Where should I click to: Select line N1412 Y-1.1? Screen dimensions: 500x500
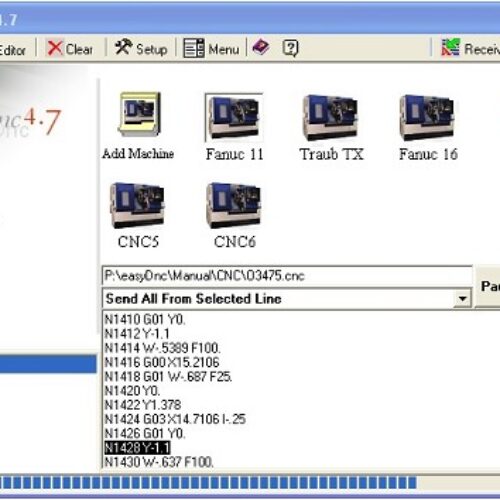pos(137,334)
